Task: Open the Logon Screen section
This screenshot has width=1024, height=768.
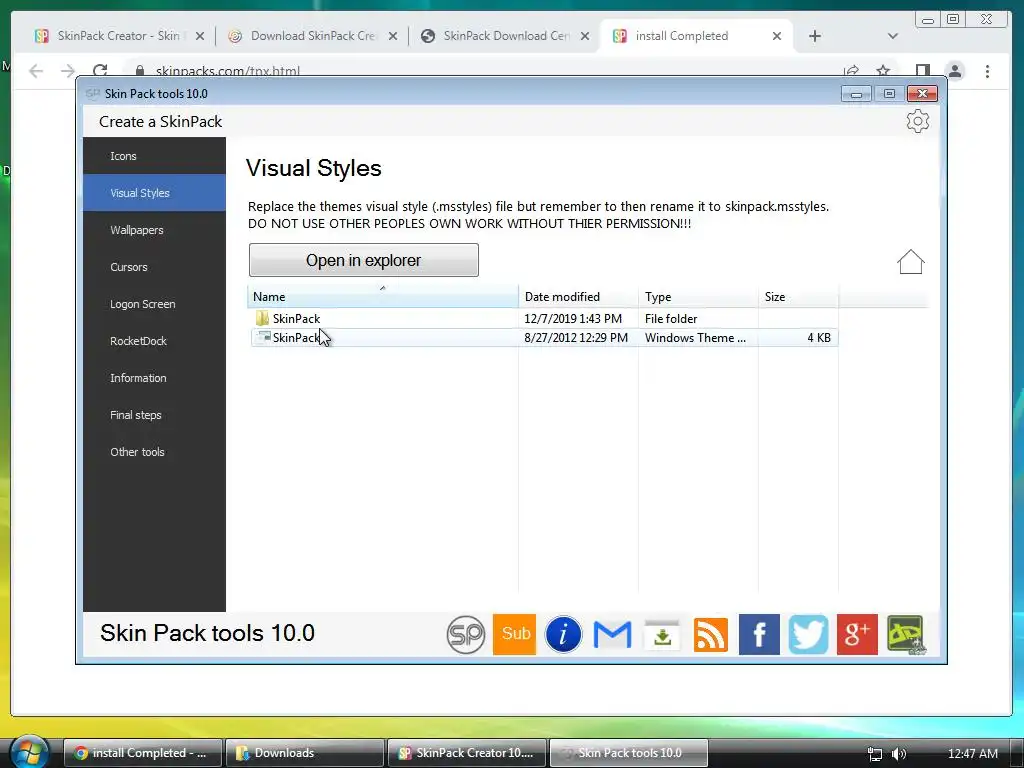Action: [154, 304]
